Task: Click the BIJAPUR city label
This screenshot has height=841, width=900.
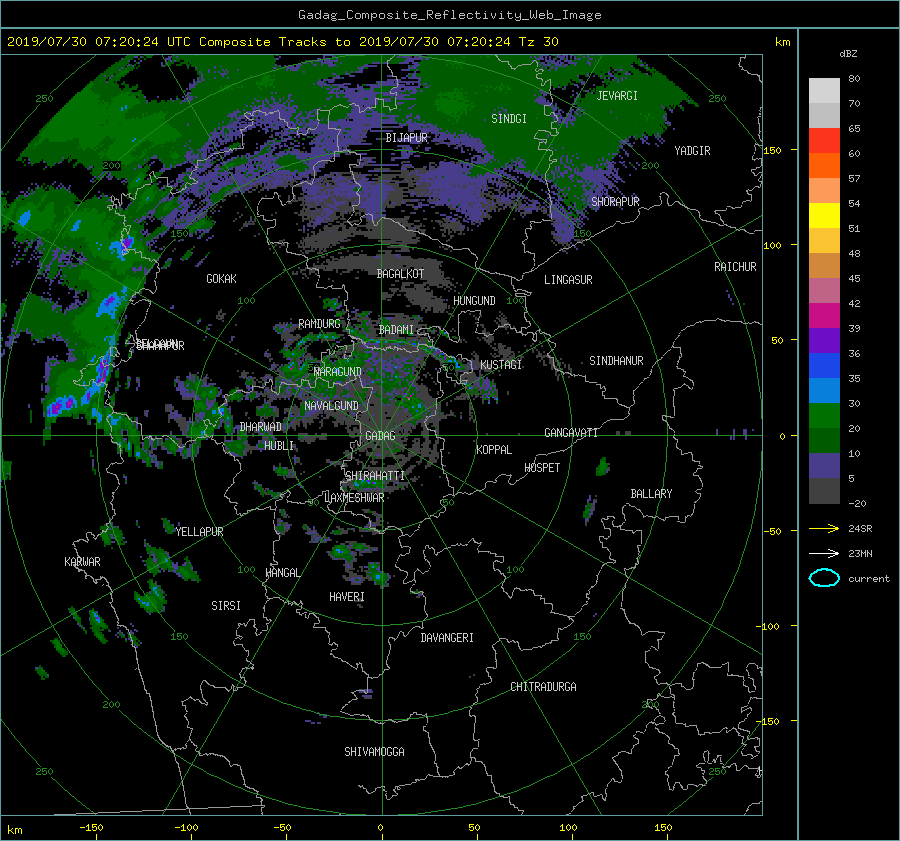Action: [406, 138]
